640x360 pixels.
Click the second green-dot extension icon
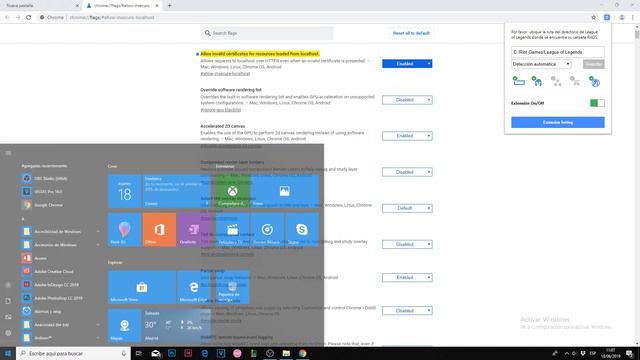coord(537,81)
